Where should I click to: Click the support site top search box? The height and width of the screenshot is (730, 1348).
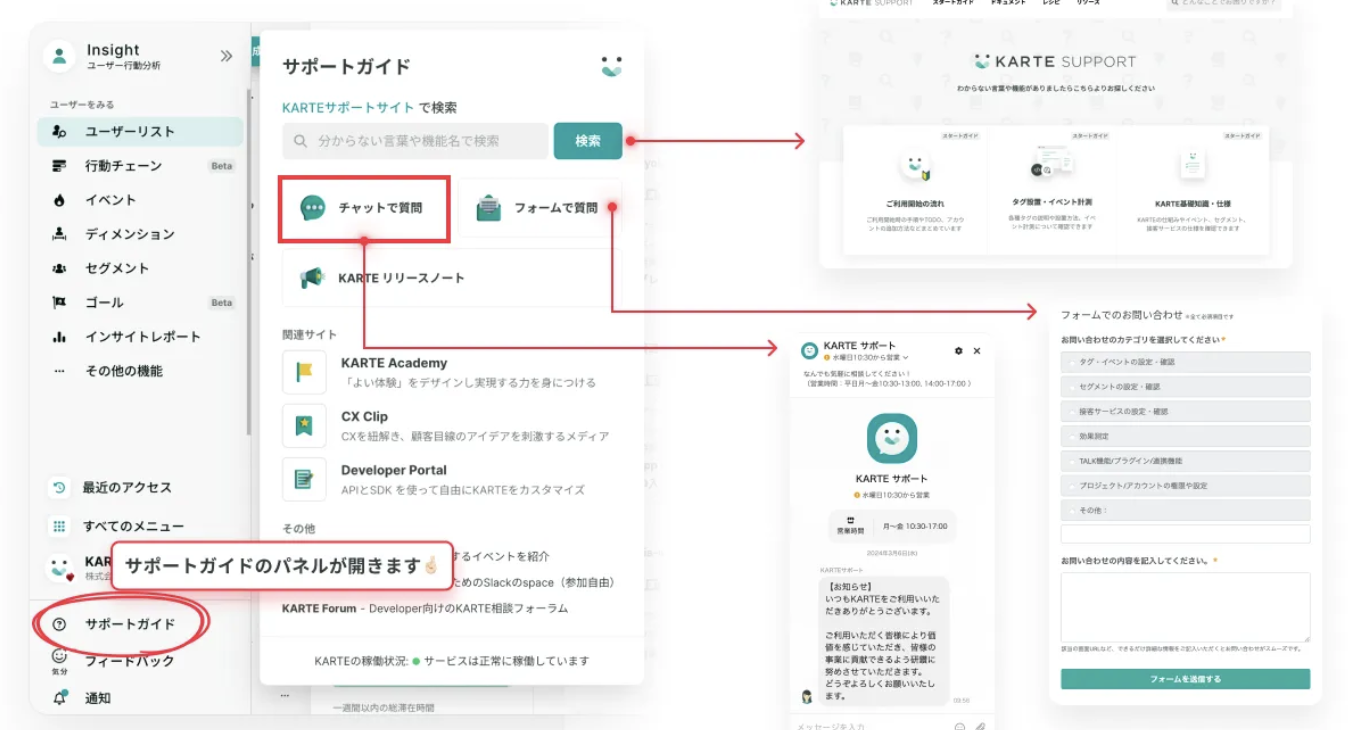click(x=1223, y=4)
